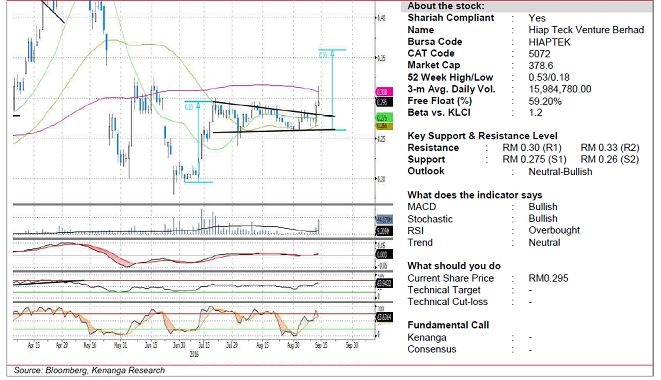The width and height of the screenshot is (661, 380).
Task: Click the 'May 31' date axis label
Action: pos(121,345)
